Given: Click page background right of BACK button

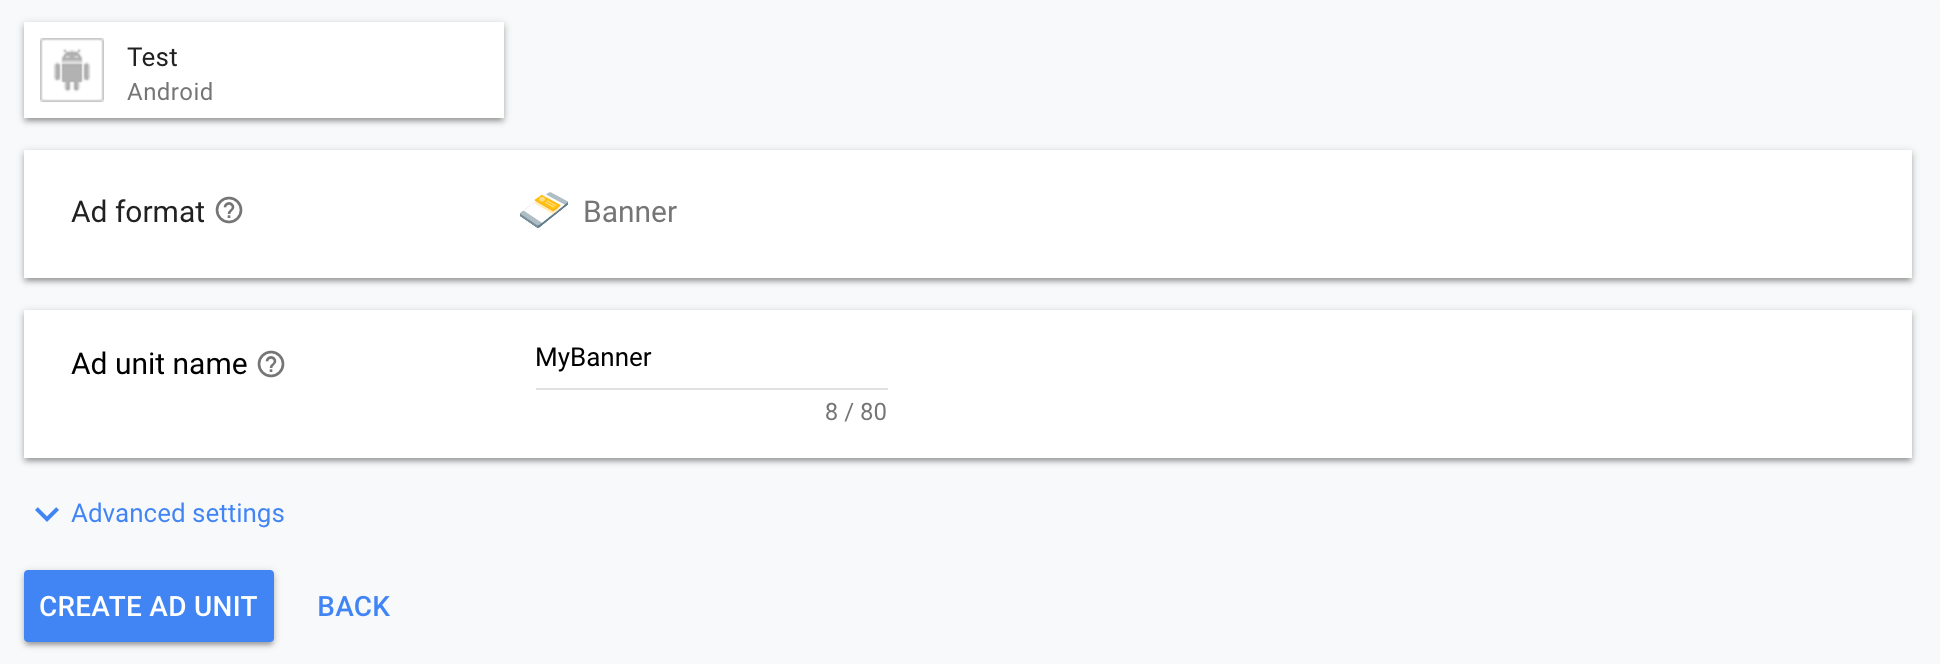Looking at the screenshot, I should pos(1000,606).
